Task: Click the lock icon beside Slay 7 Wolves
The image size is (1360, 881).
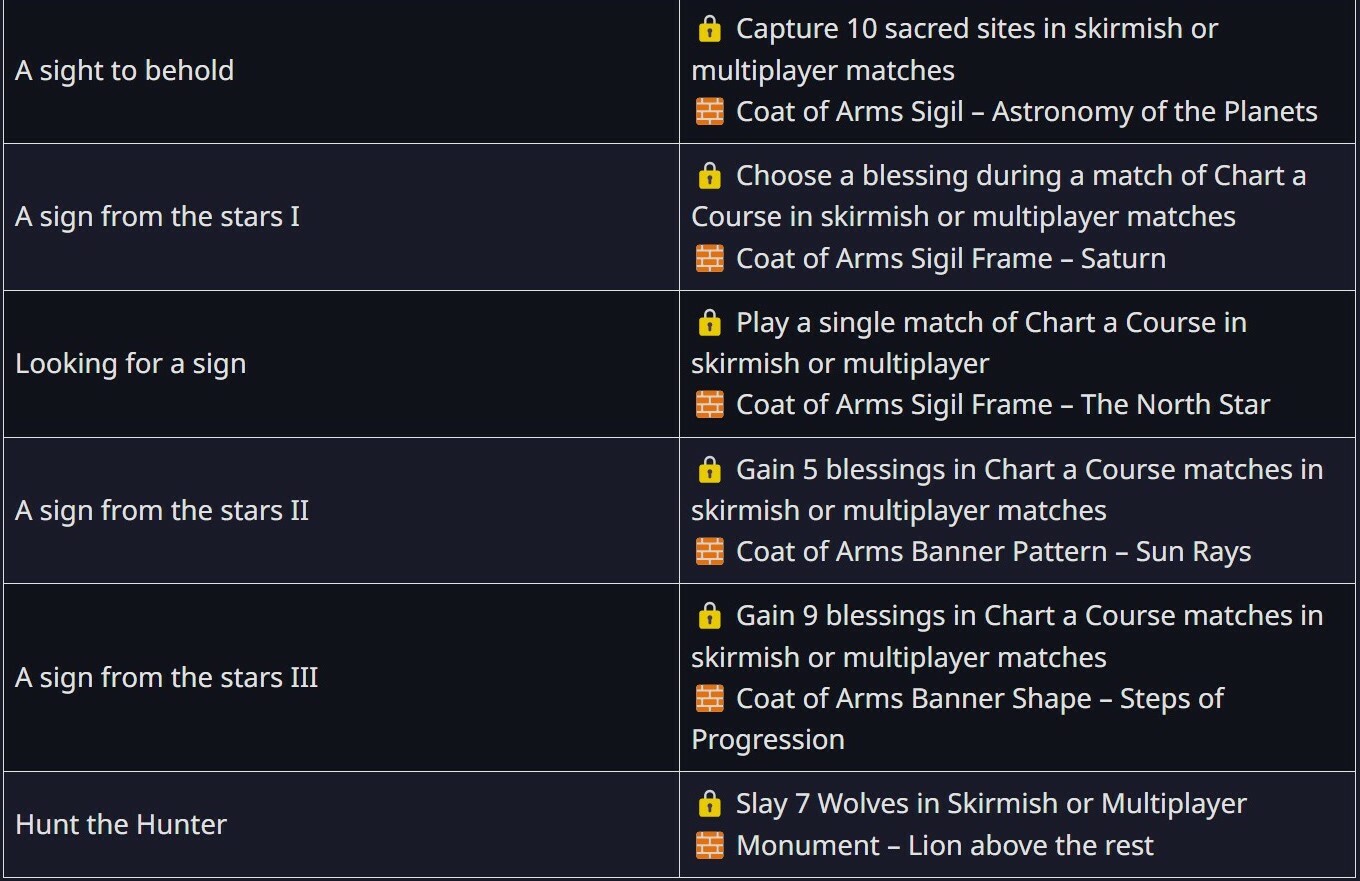Action: (709, 804)
